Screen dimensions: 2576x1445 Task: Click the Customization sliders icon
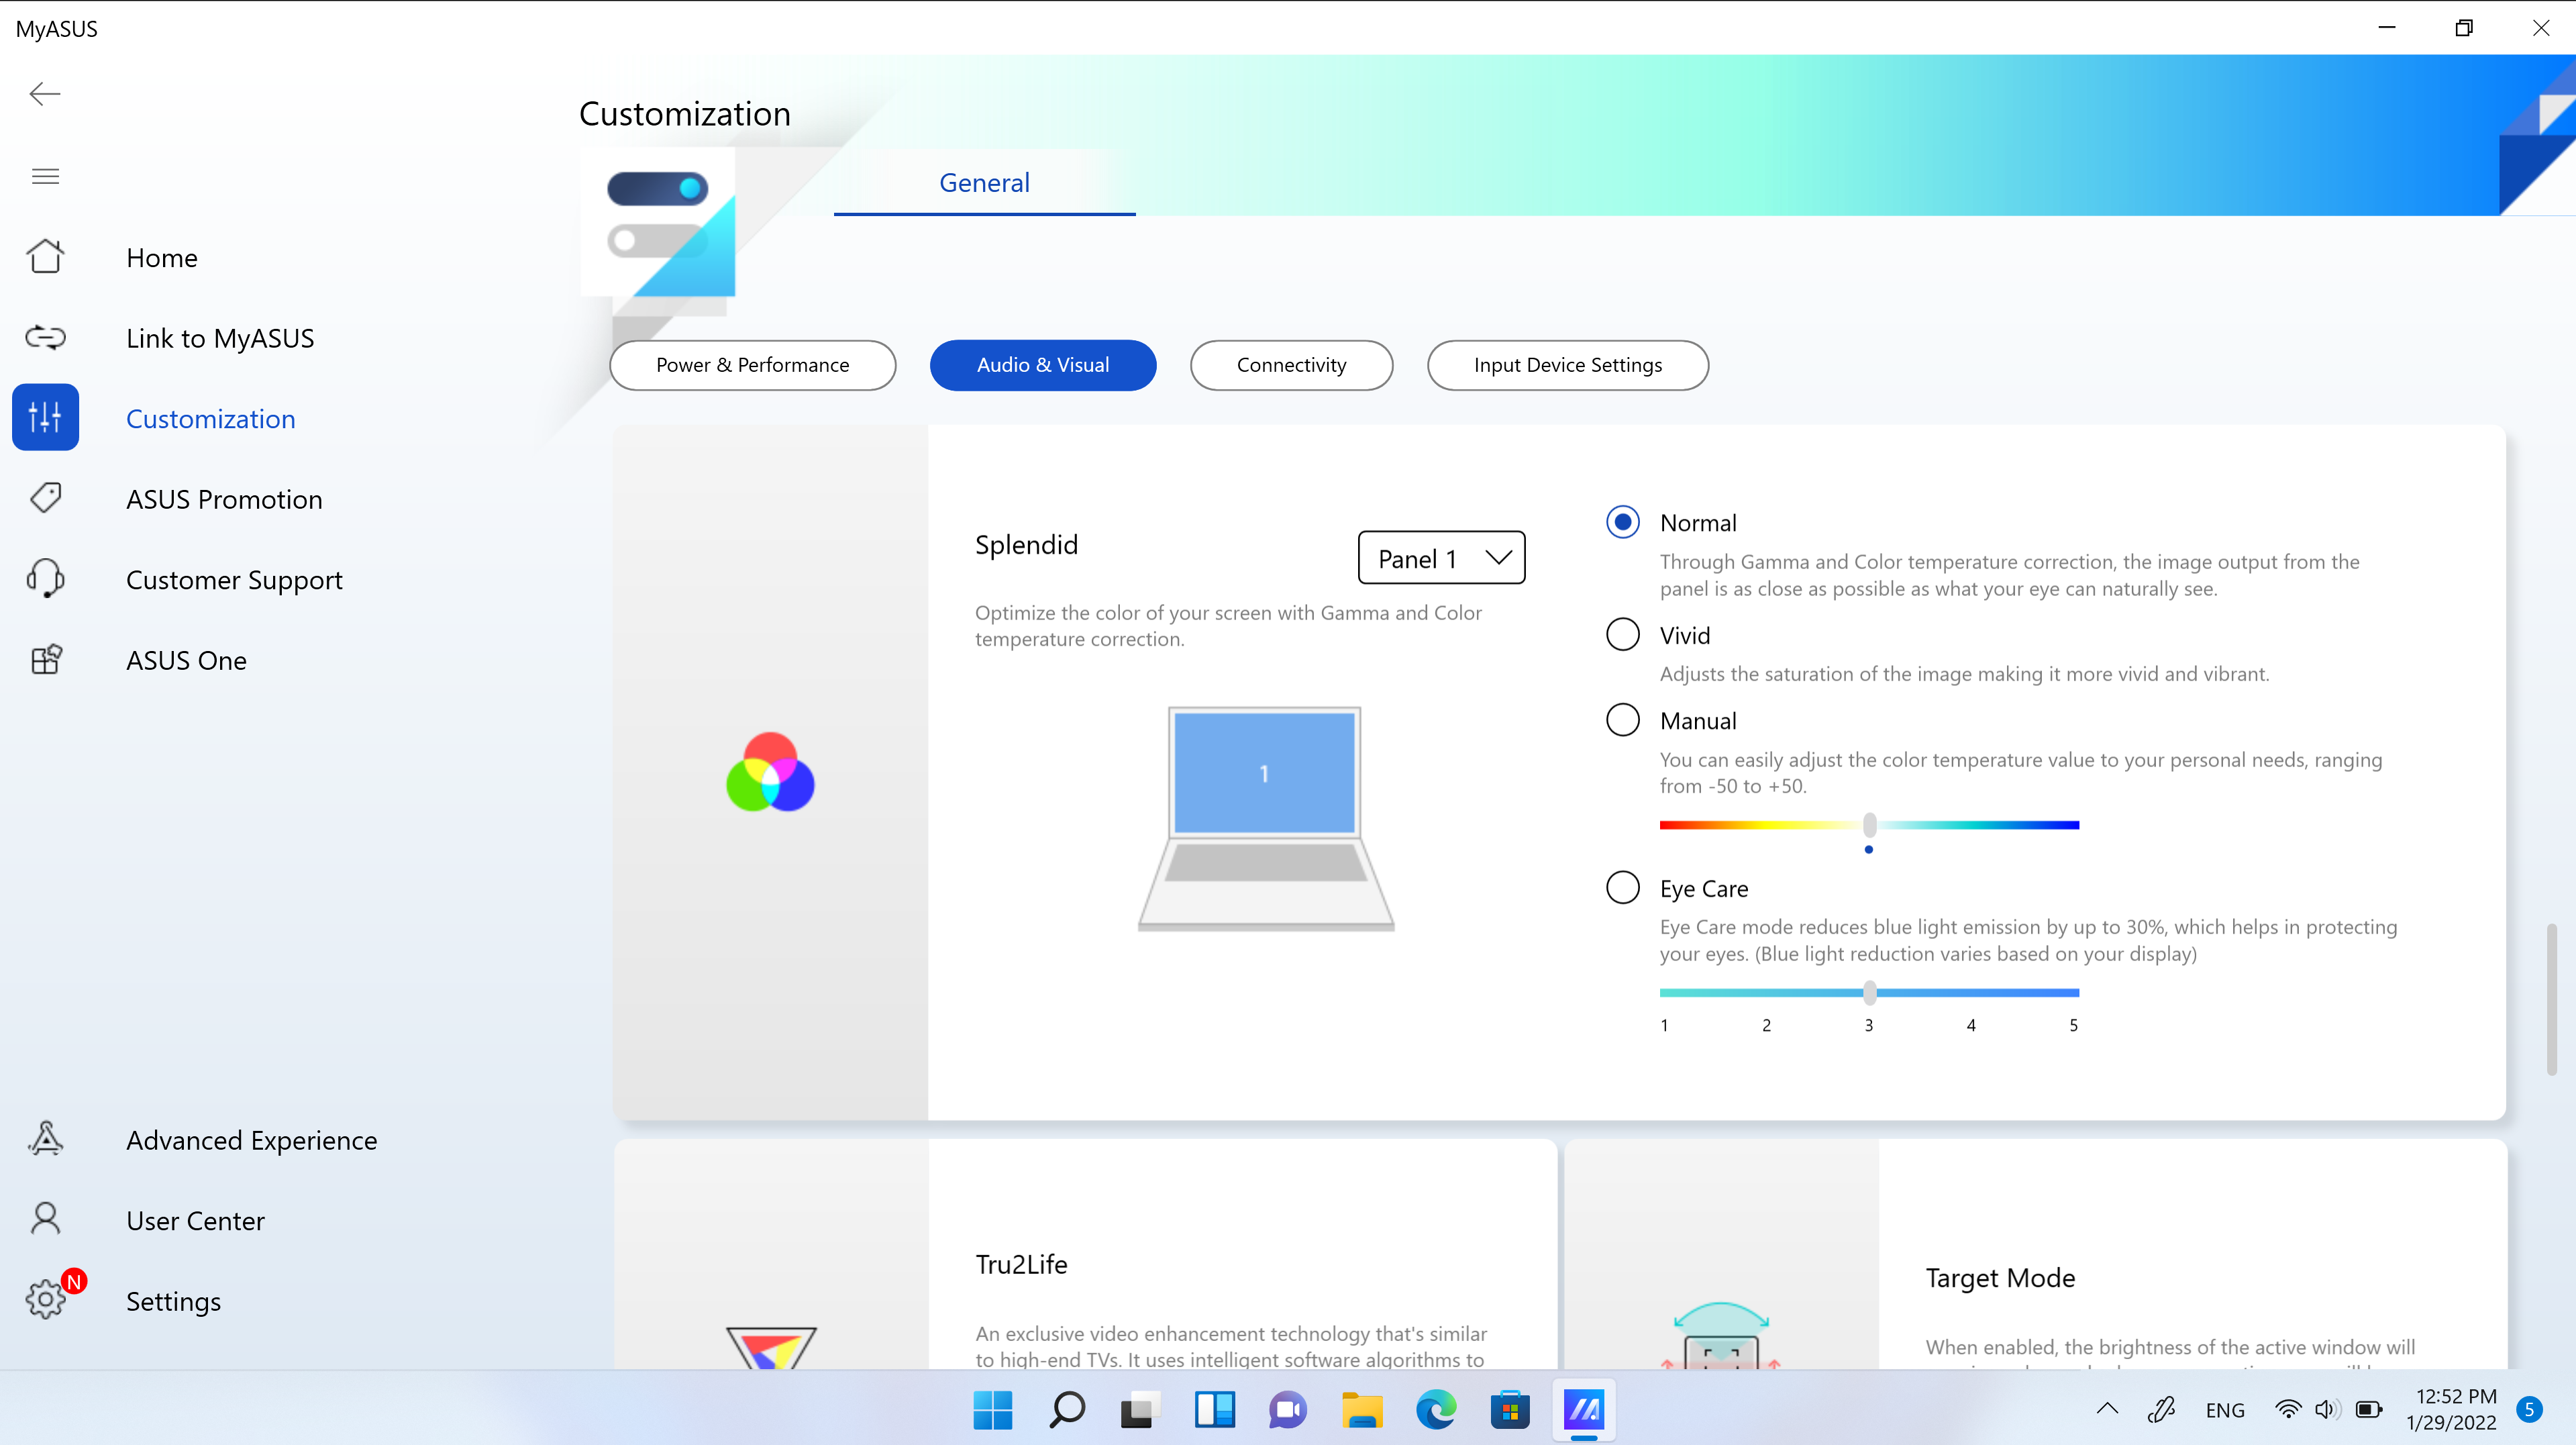click(x=45, y=417)
